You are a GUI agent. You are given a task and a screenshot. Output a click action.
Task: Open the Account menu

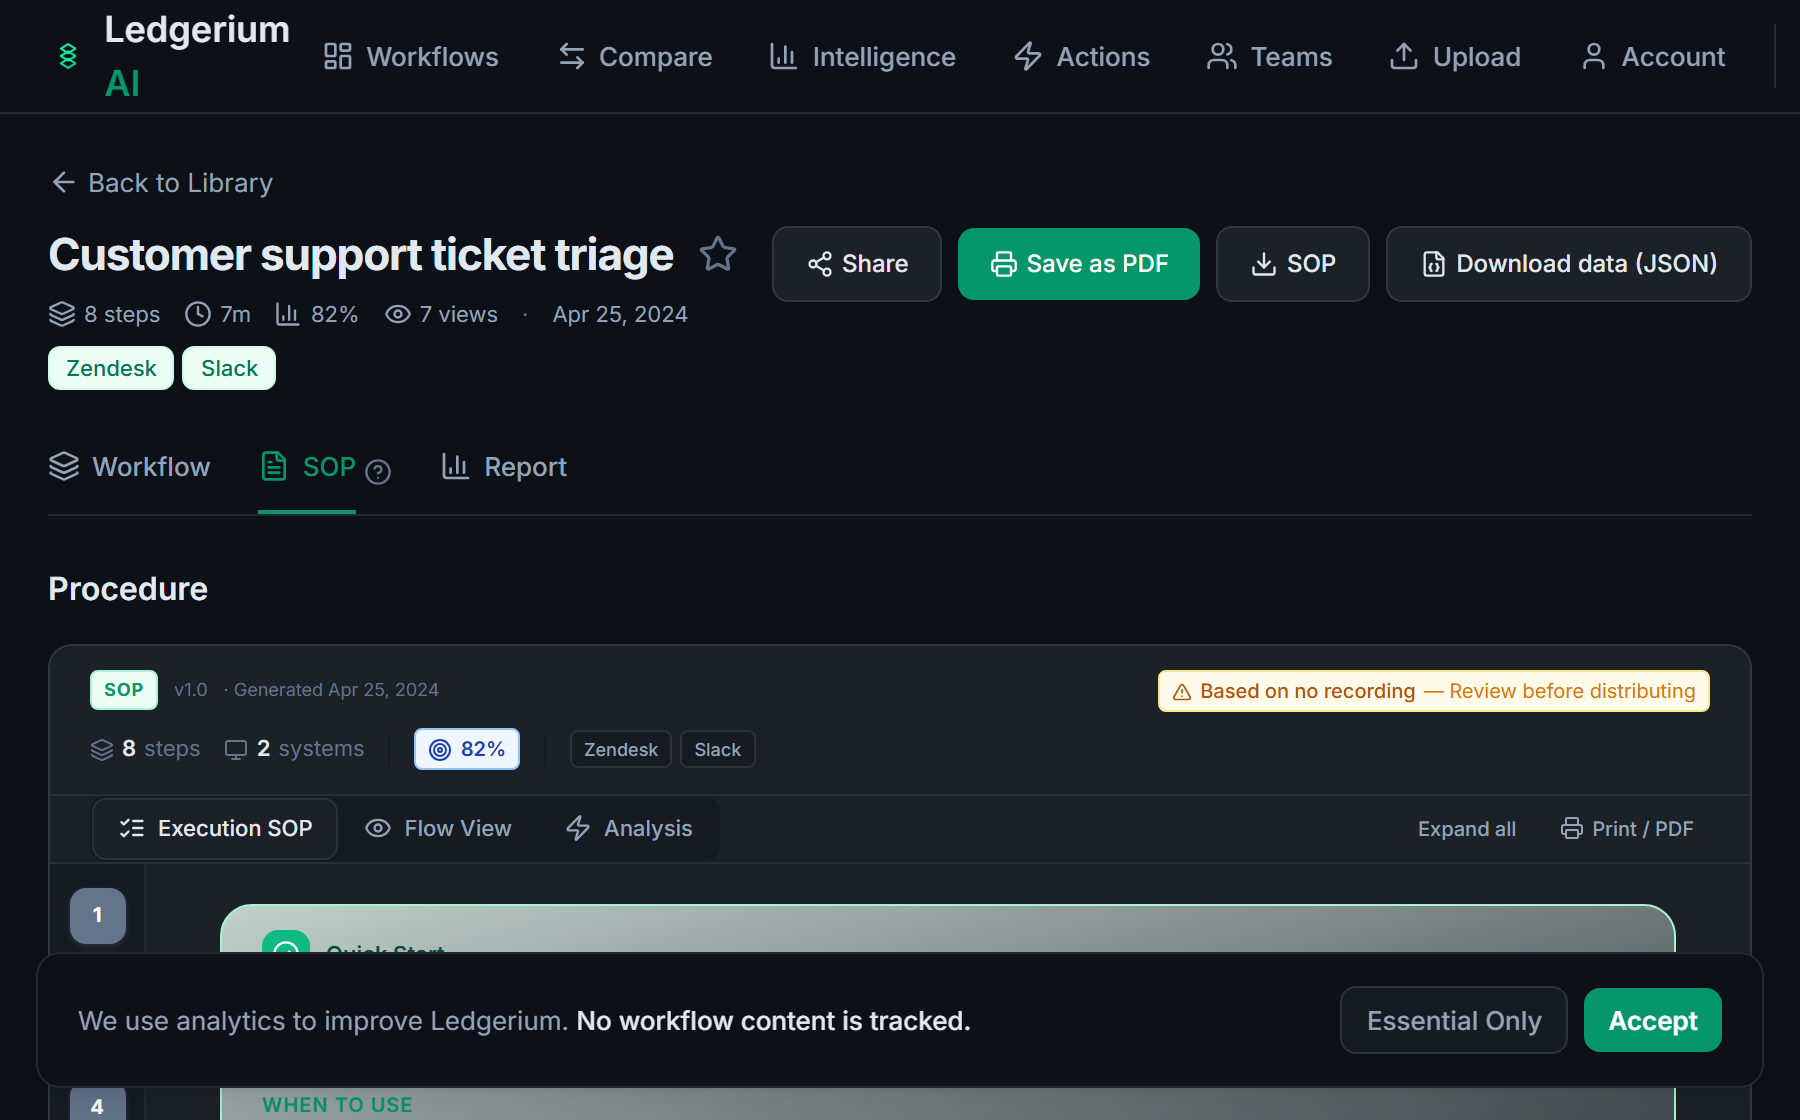pos(1653,56)
